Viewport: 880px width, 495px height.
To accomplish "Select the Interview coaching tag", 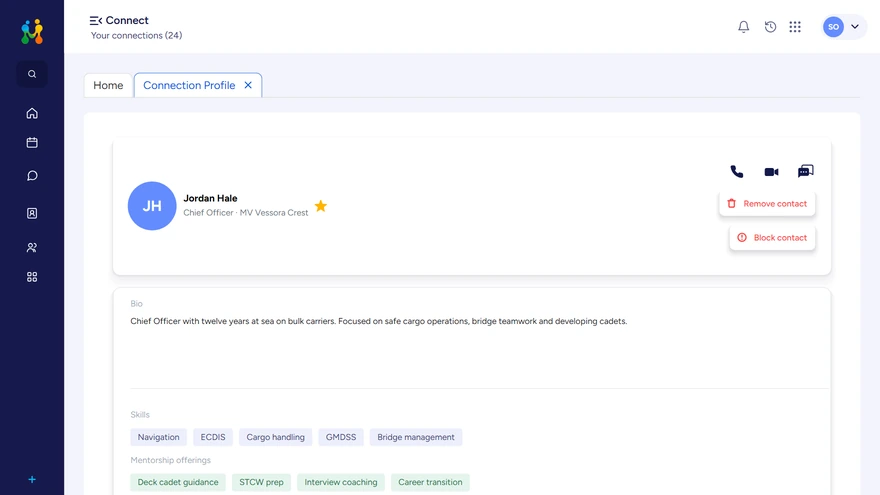I will coord(341,482).
